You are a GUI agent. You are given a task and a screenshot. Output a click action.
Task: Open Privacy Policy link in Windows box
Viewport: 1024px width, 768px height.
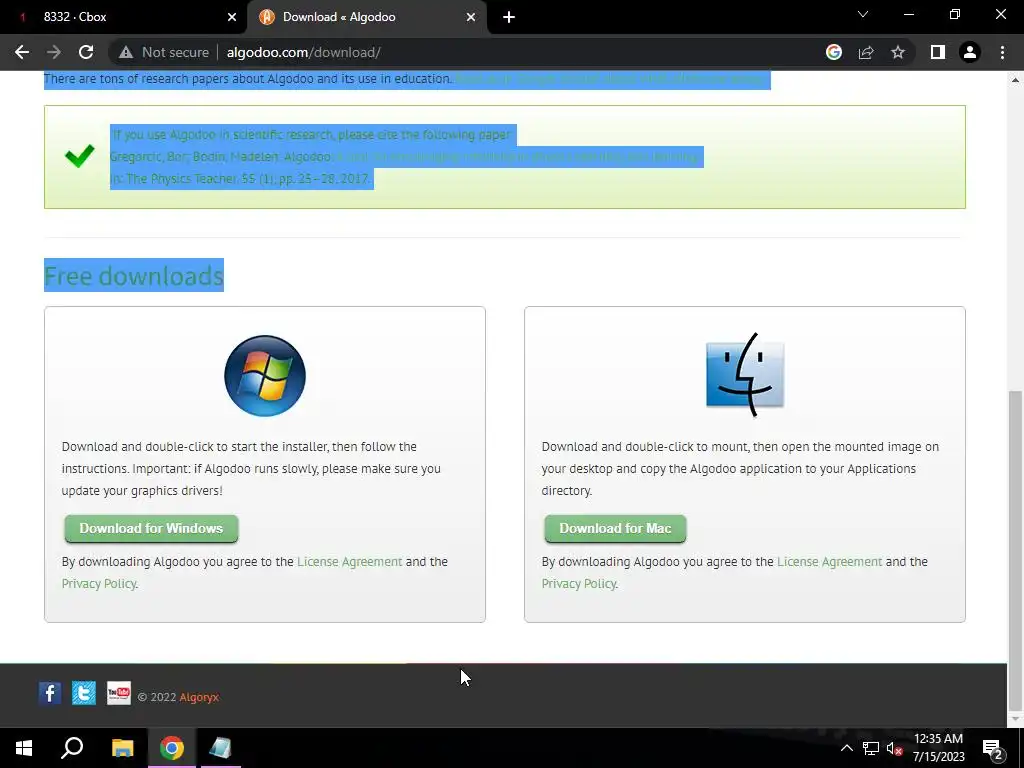(99, 584)
